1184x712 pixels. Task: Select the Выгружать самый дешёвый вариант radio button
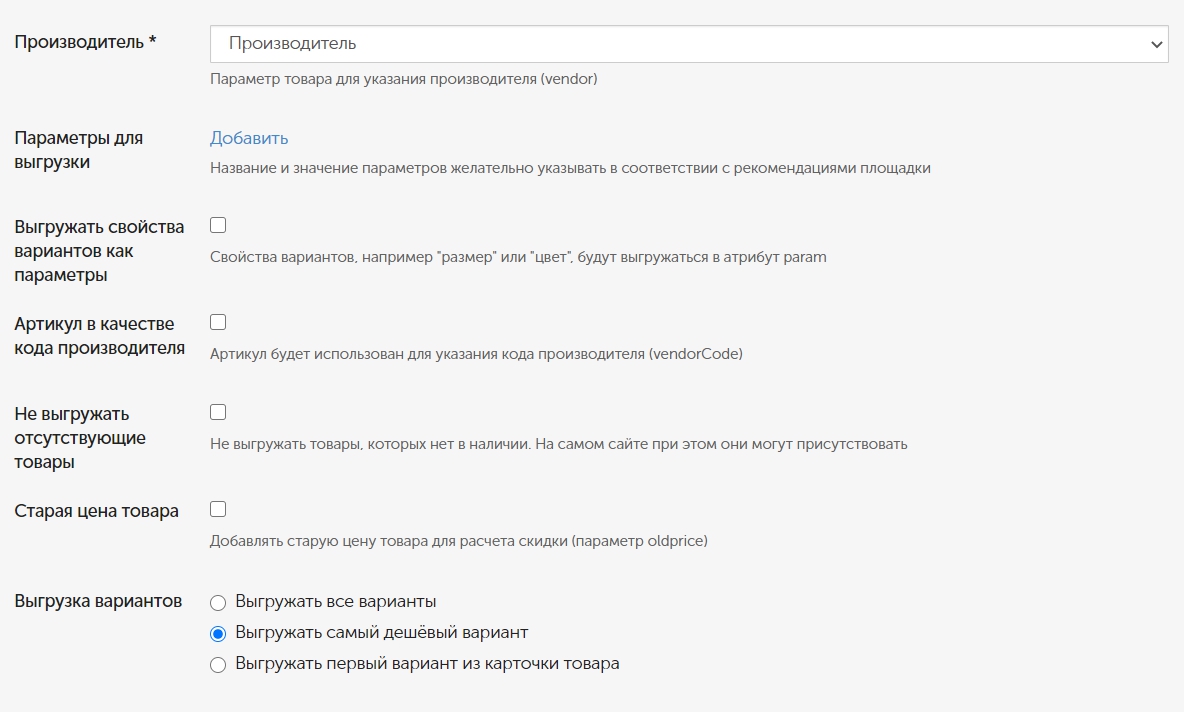click(x=218, y=633)
